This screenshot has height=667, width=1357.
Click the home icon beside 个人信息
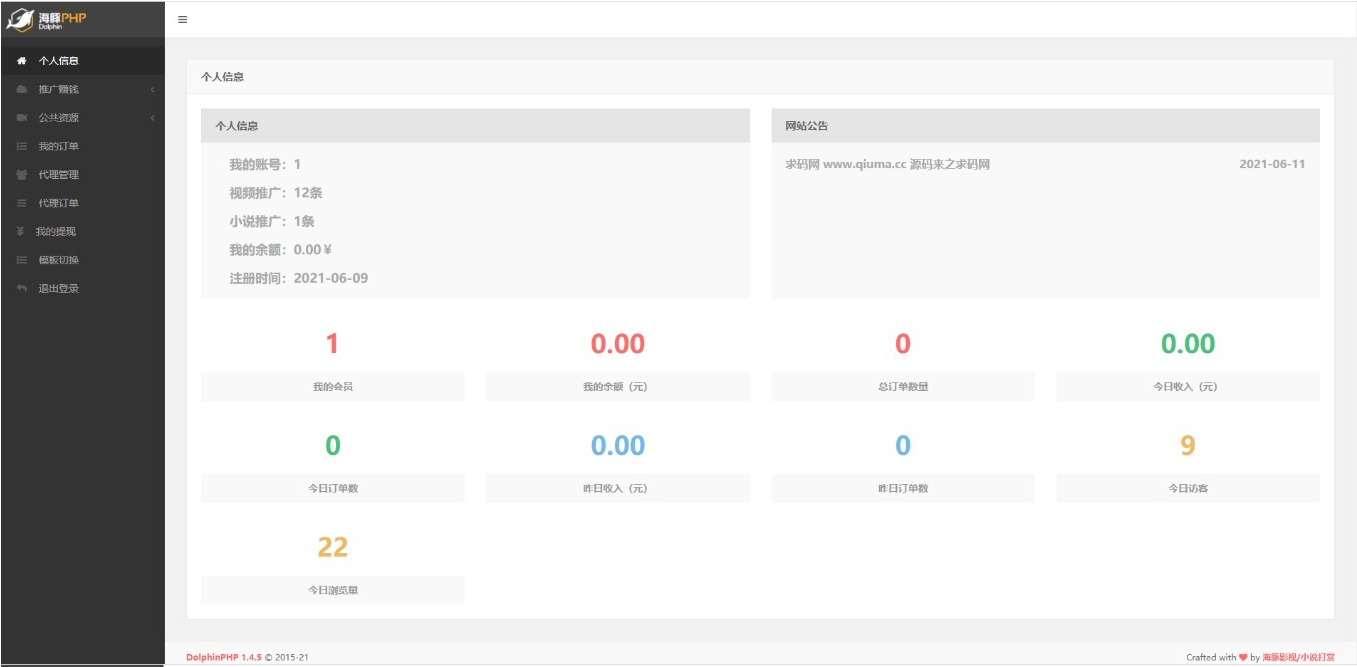point(21,61)
